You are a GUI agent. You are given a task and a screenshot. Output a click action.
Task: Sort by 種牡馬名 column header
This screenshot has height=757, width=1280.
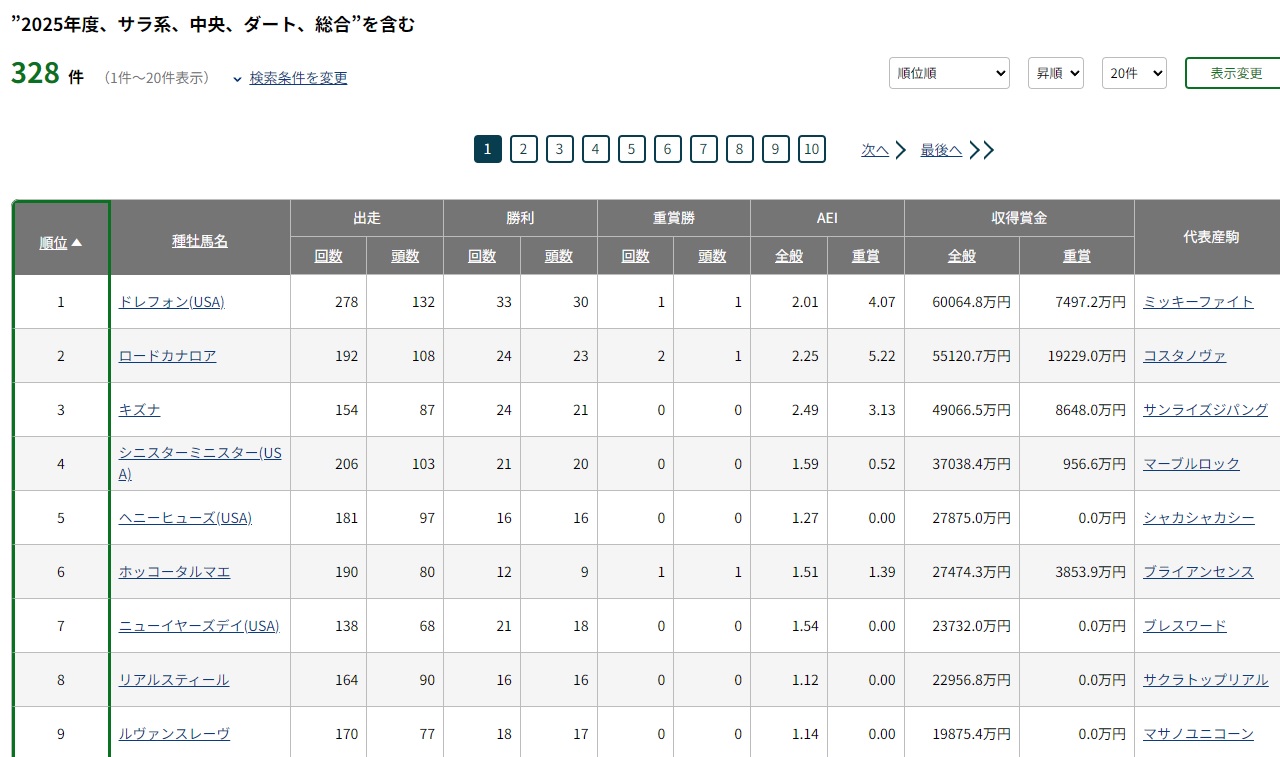pyautogui.click(x=200, y=241)
